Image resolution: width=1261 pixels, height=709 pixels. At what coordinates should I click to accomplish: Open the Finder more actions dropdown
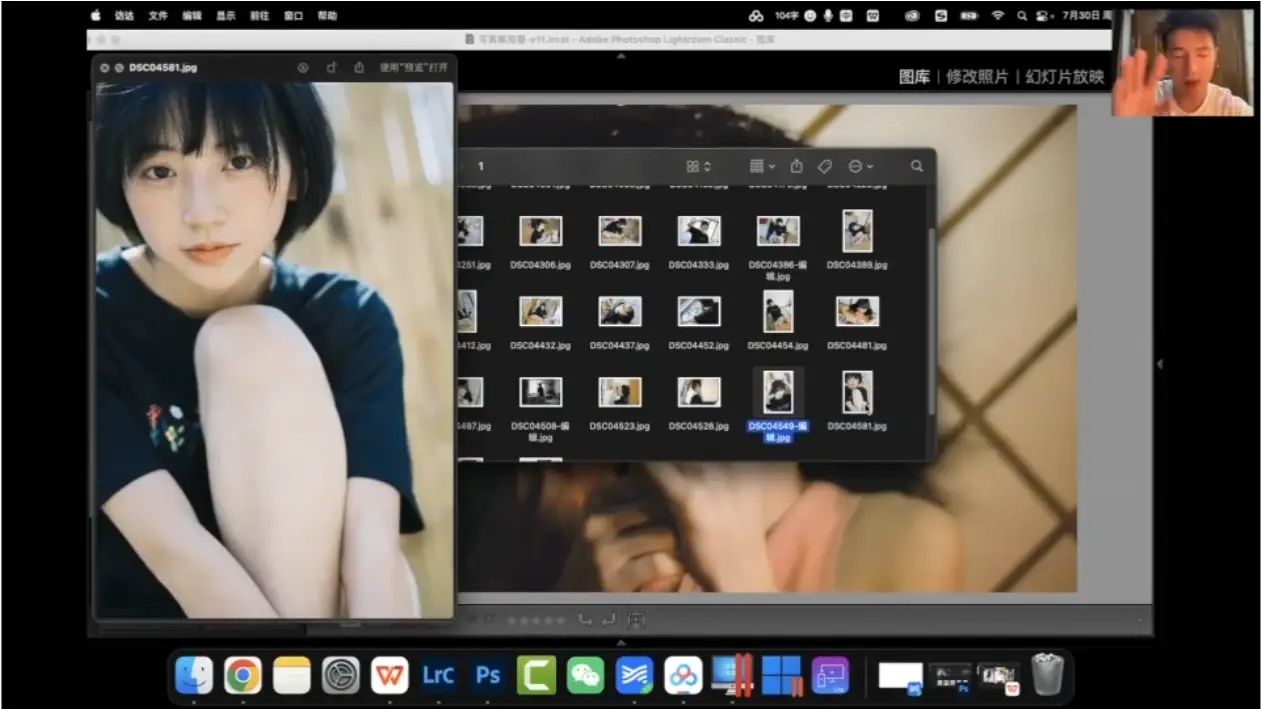860,166
